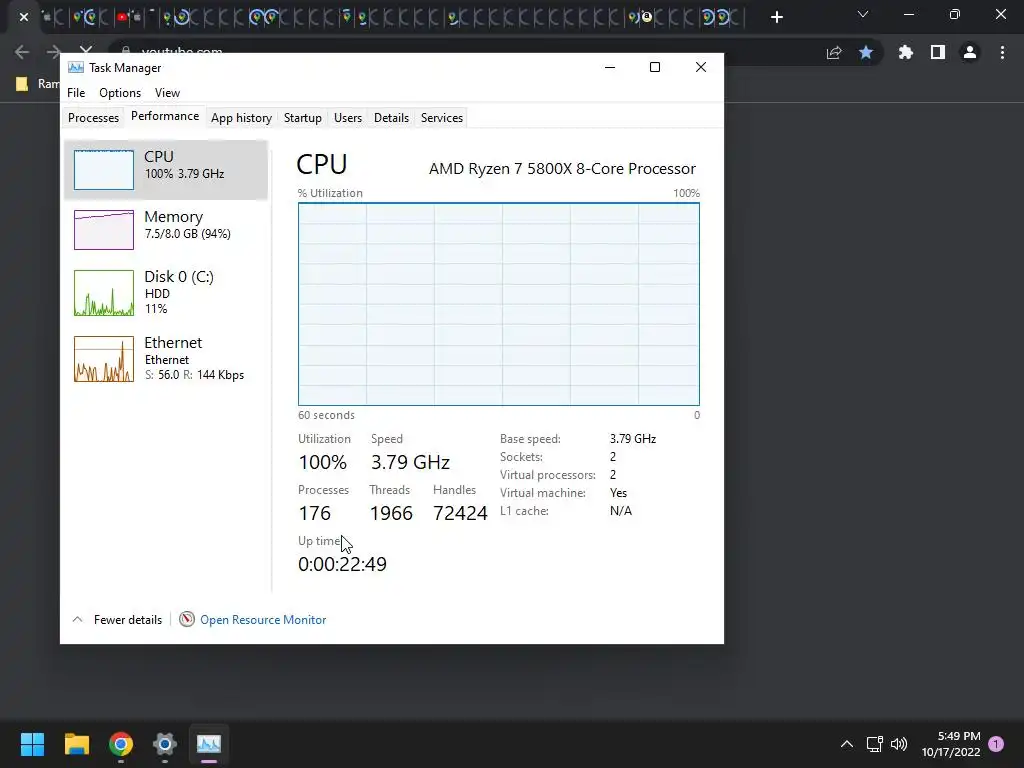This screenshot has width=1024, height=768.
Task: Click the Task Manager taskbar icon
Action: (x=209, y=744)
